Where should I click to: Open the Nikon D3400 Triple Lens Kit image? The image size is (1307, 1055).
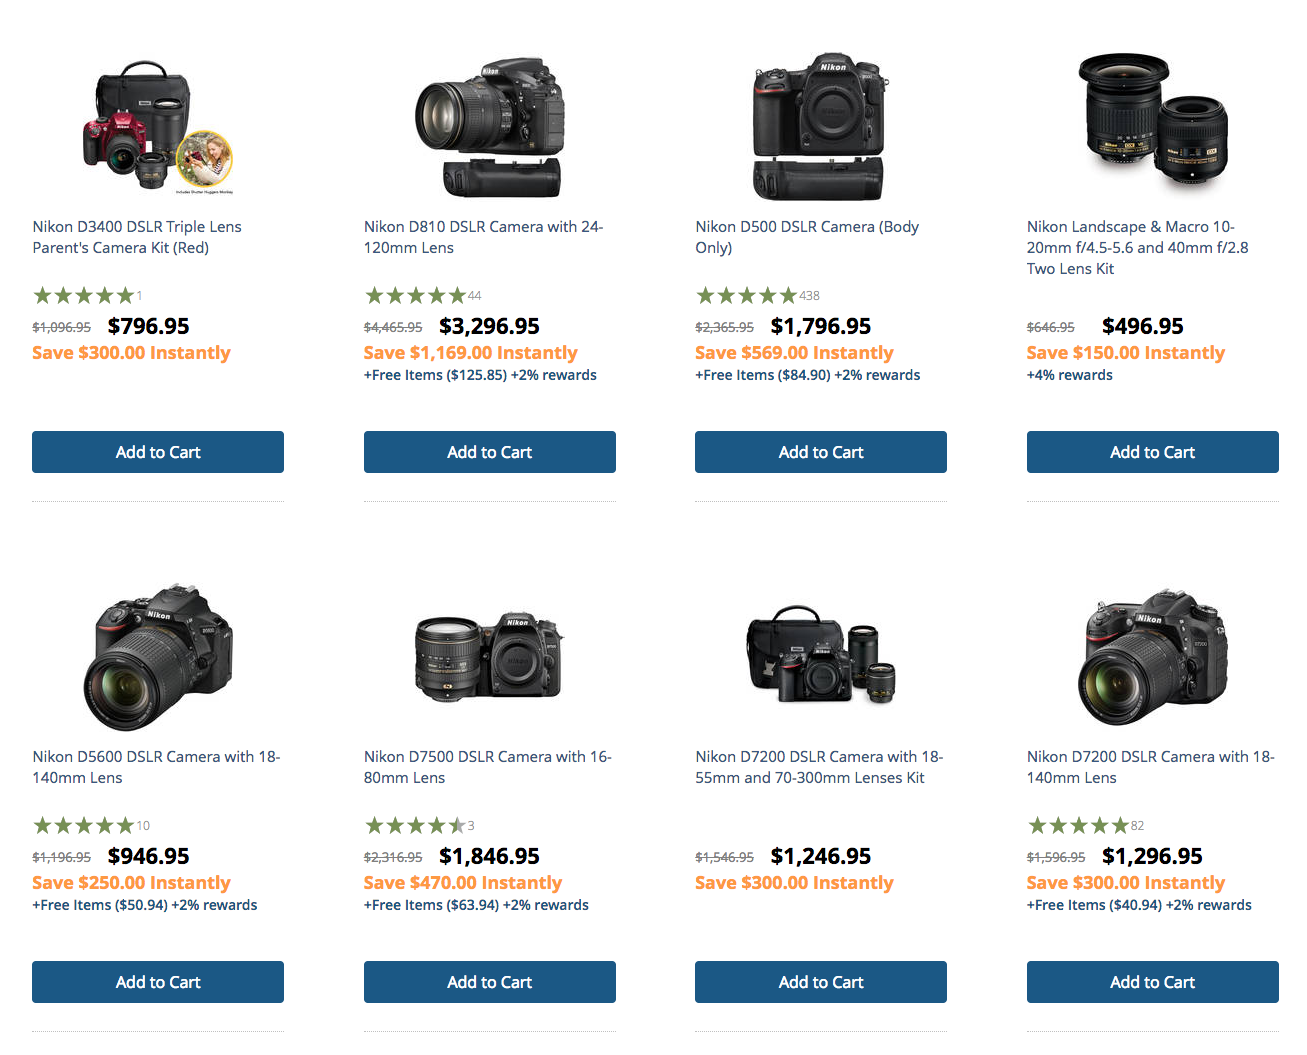coord(158,128)
